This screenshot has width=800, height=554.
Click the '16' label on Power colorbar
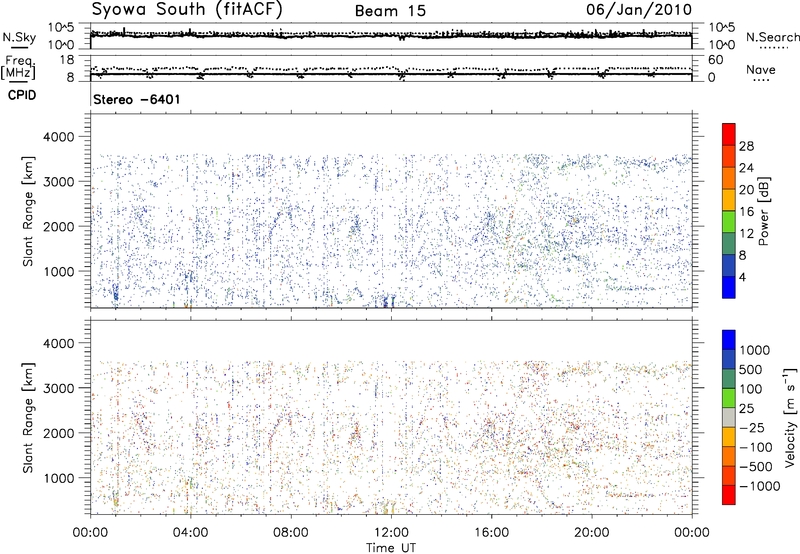point(746,212)
